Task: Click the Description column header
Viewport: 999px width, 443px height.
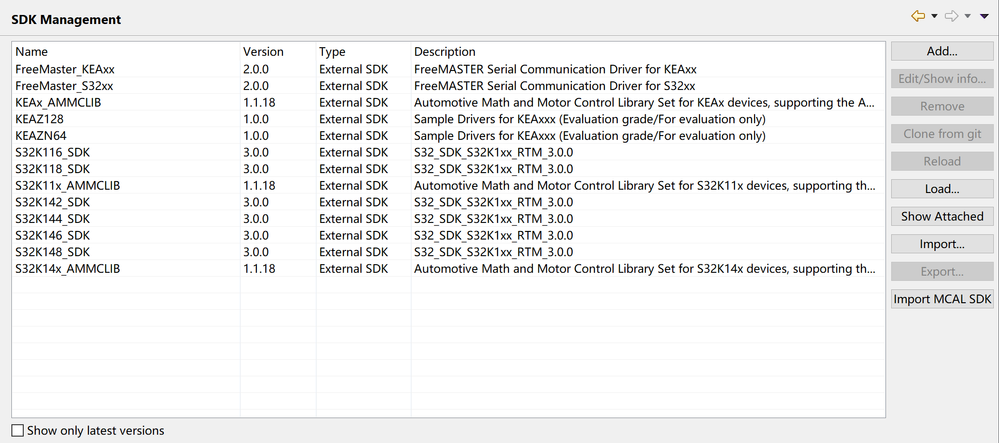Action: click(445, 51)
